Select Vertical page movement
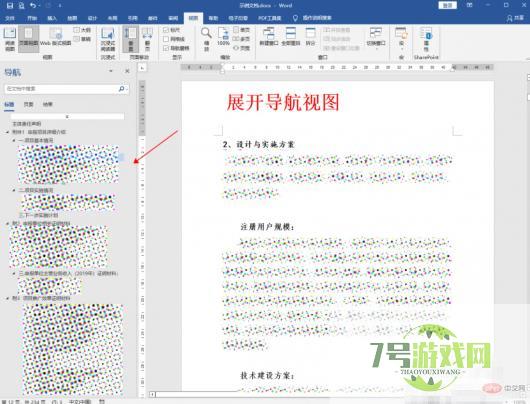This screenshot has width=530, height=404. click(130, 39)
